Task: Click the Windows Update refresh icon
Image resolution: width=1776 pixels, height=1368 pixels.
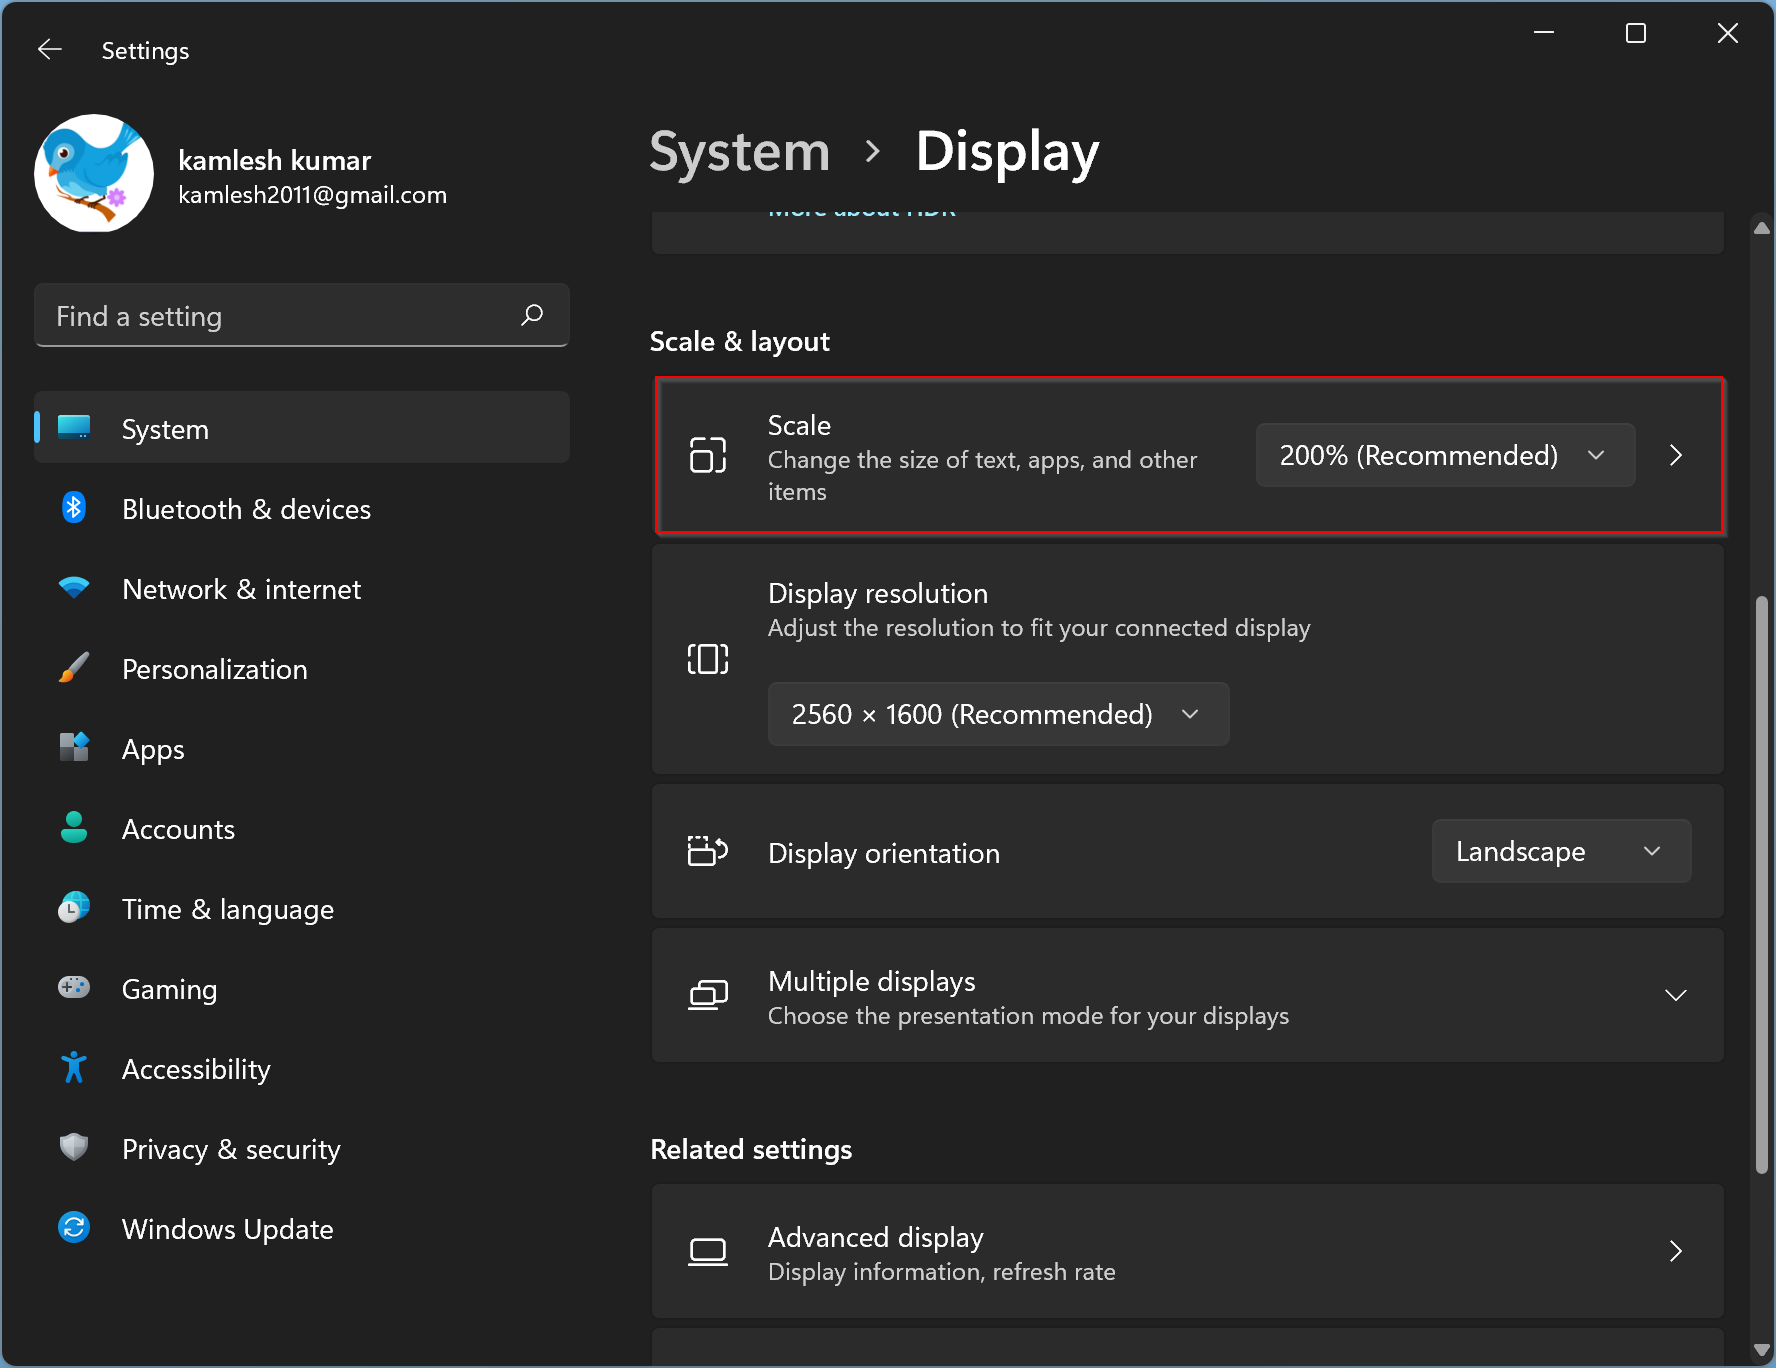Action: (x=74, y=1227)
